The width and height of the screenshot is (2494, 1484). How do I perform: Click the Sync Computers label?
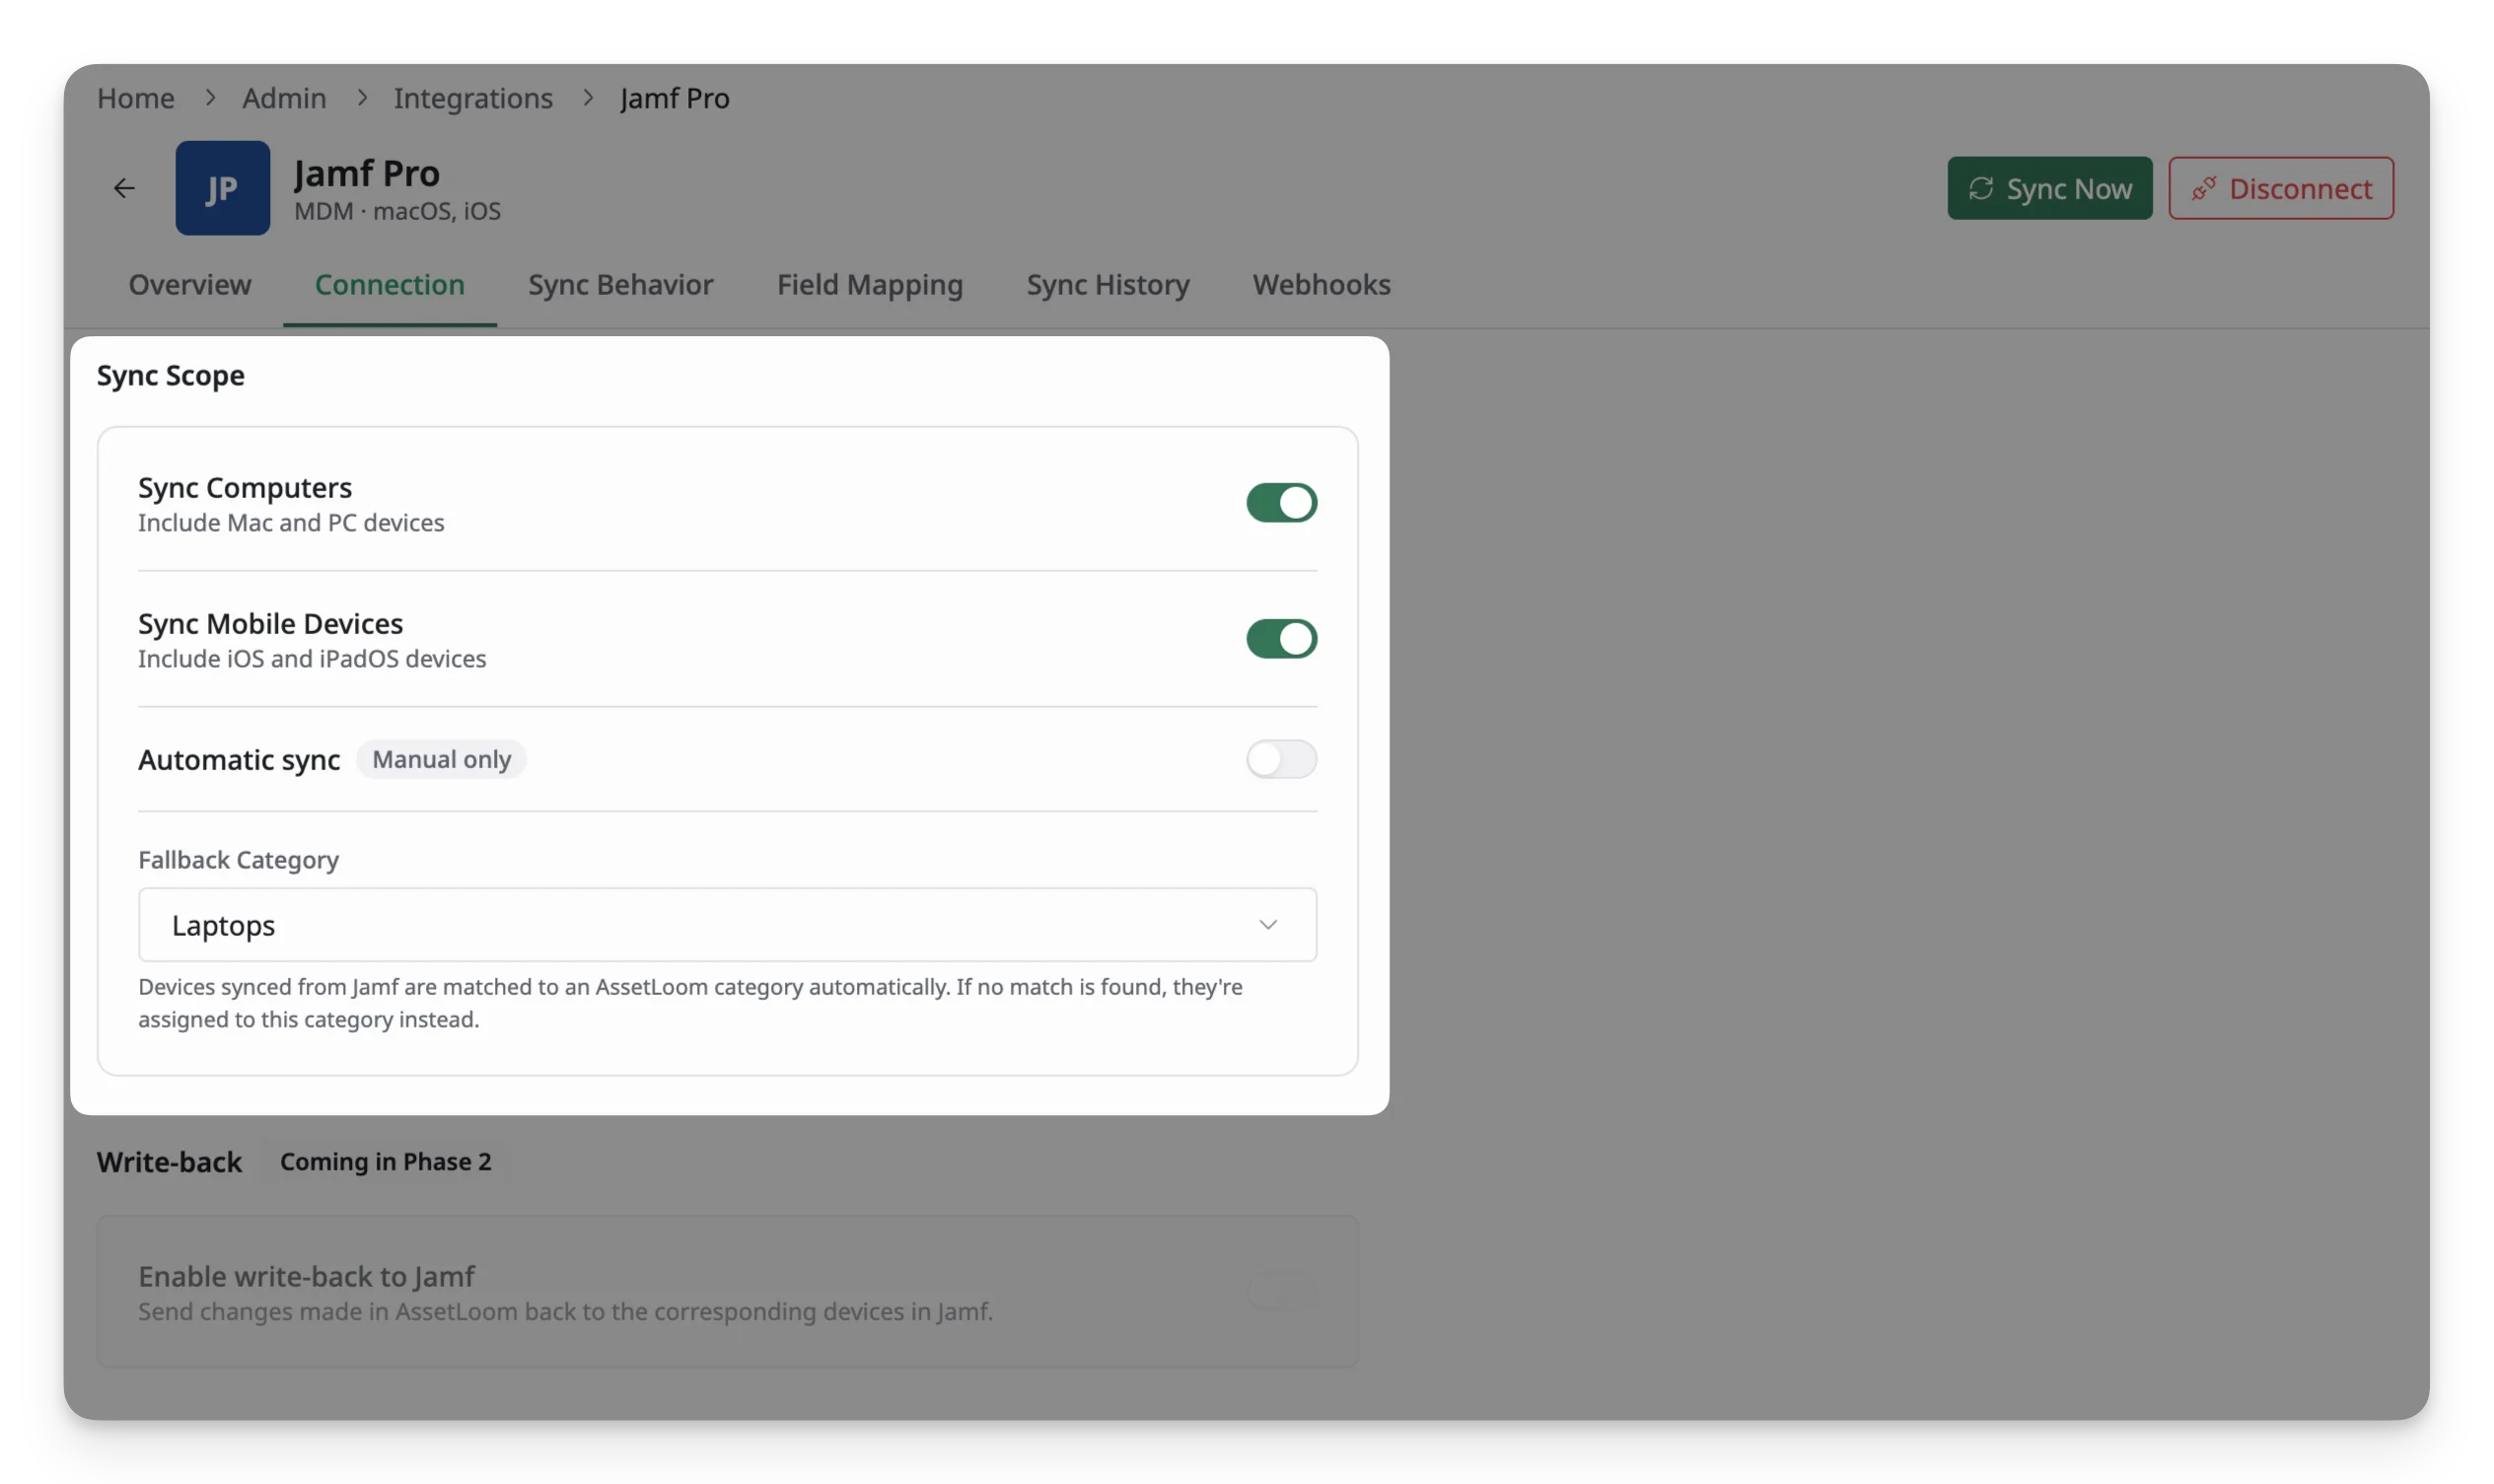[245, 487]
